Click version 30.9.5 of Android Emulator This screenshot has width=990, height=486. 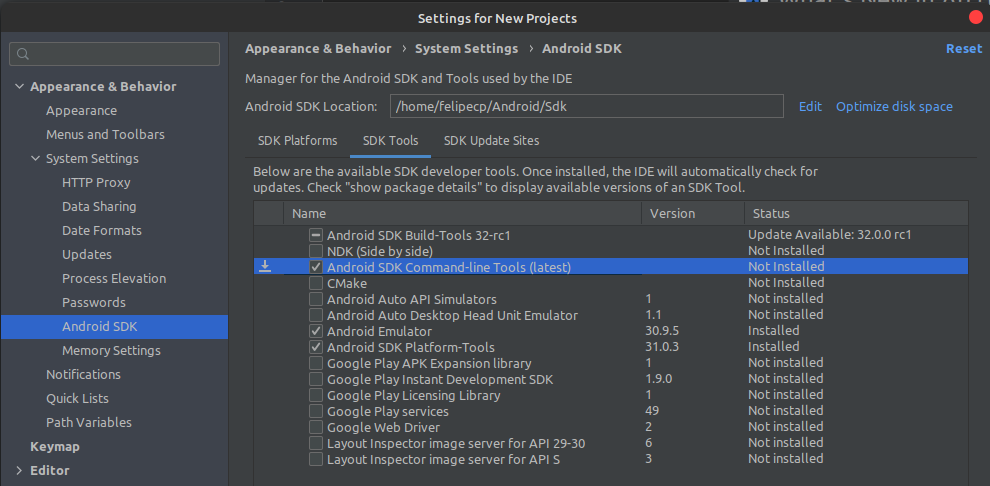pyautogui.click(x=663, y=331)
